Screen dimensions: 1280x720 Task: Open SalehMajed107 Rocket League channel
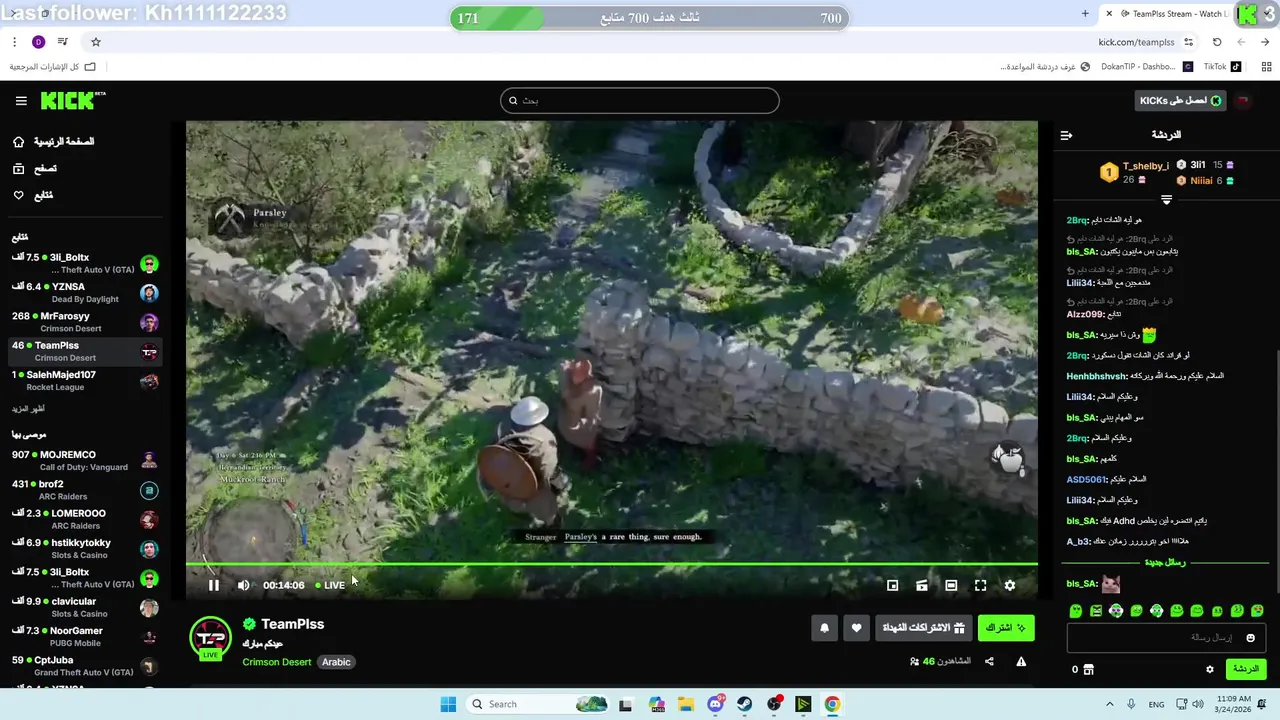coord(85,381)
